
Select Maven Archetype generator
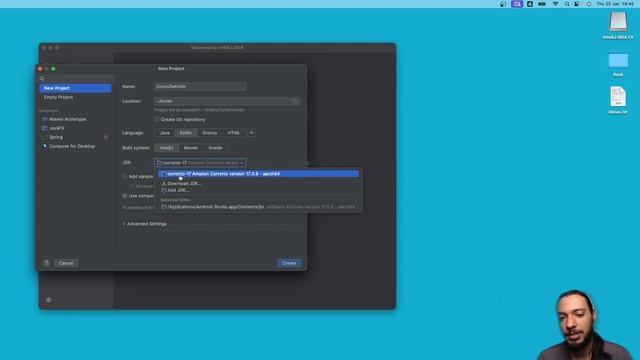(x=67, y=119)
